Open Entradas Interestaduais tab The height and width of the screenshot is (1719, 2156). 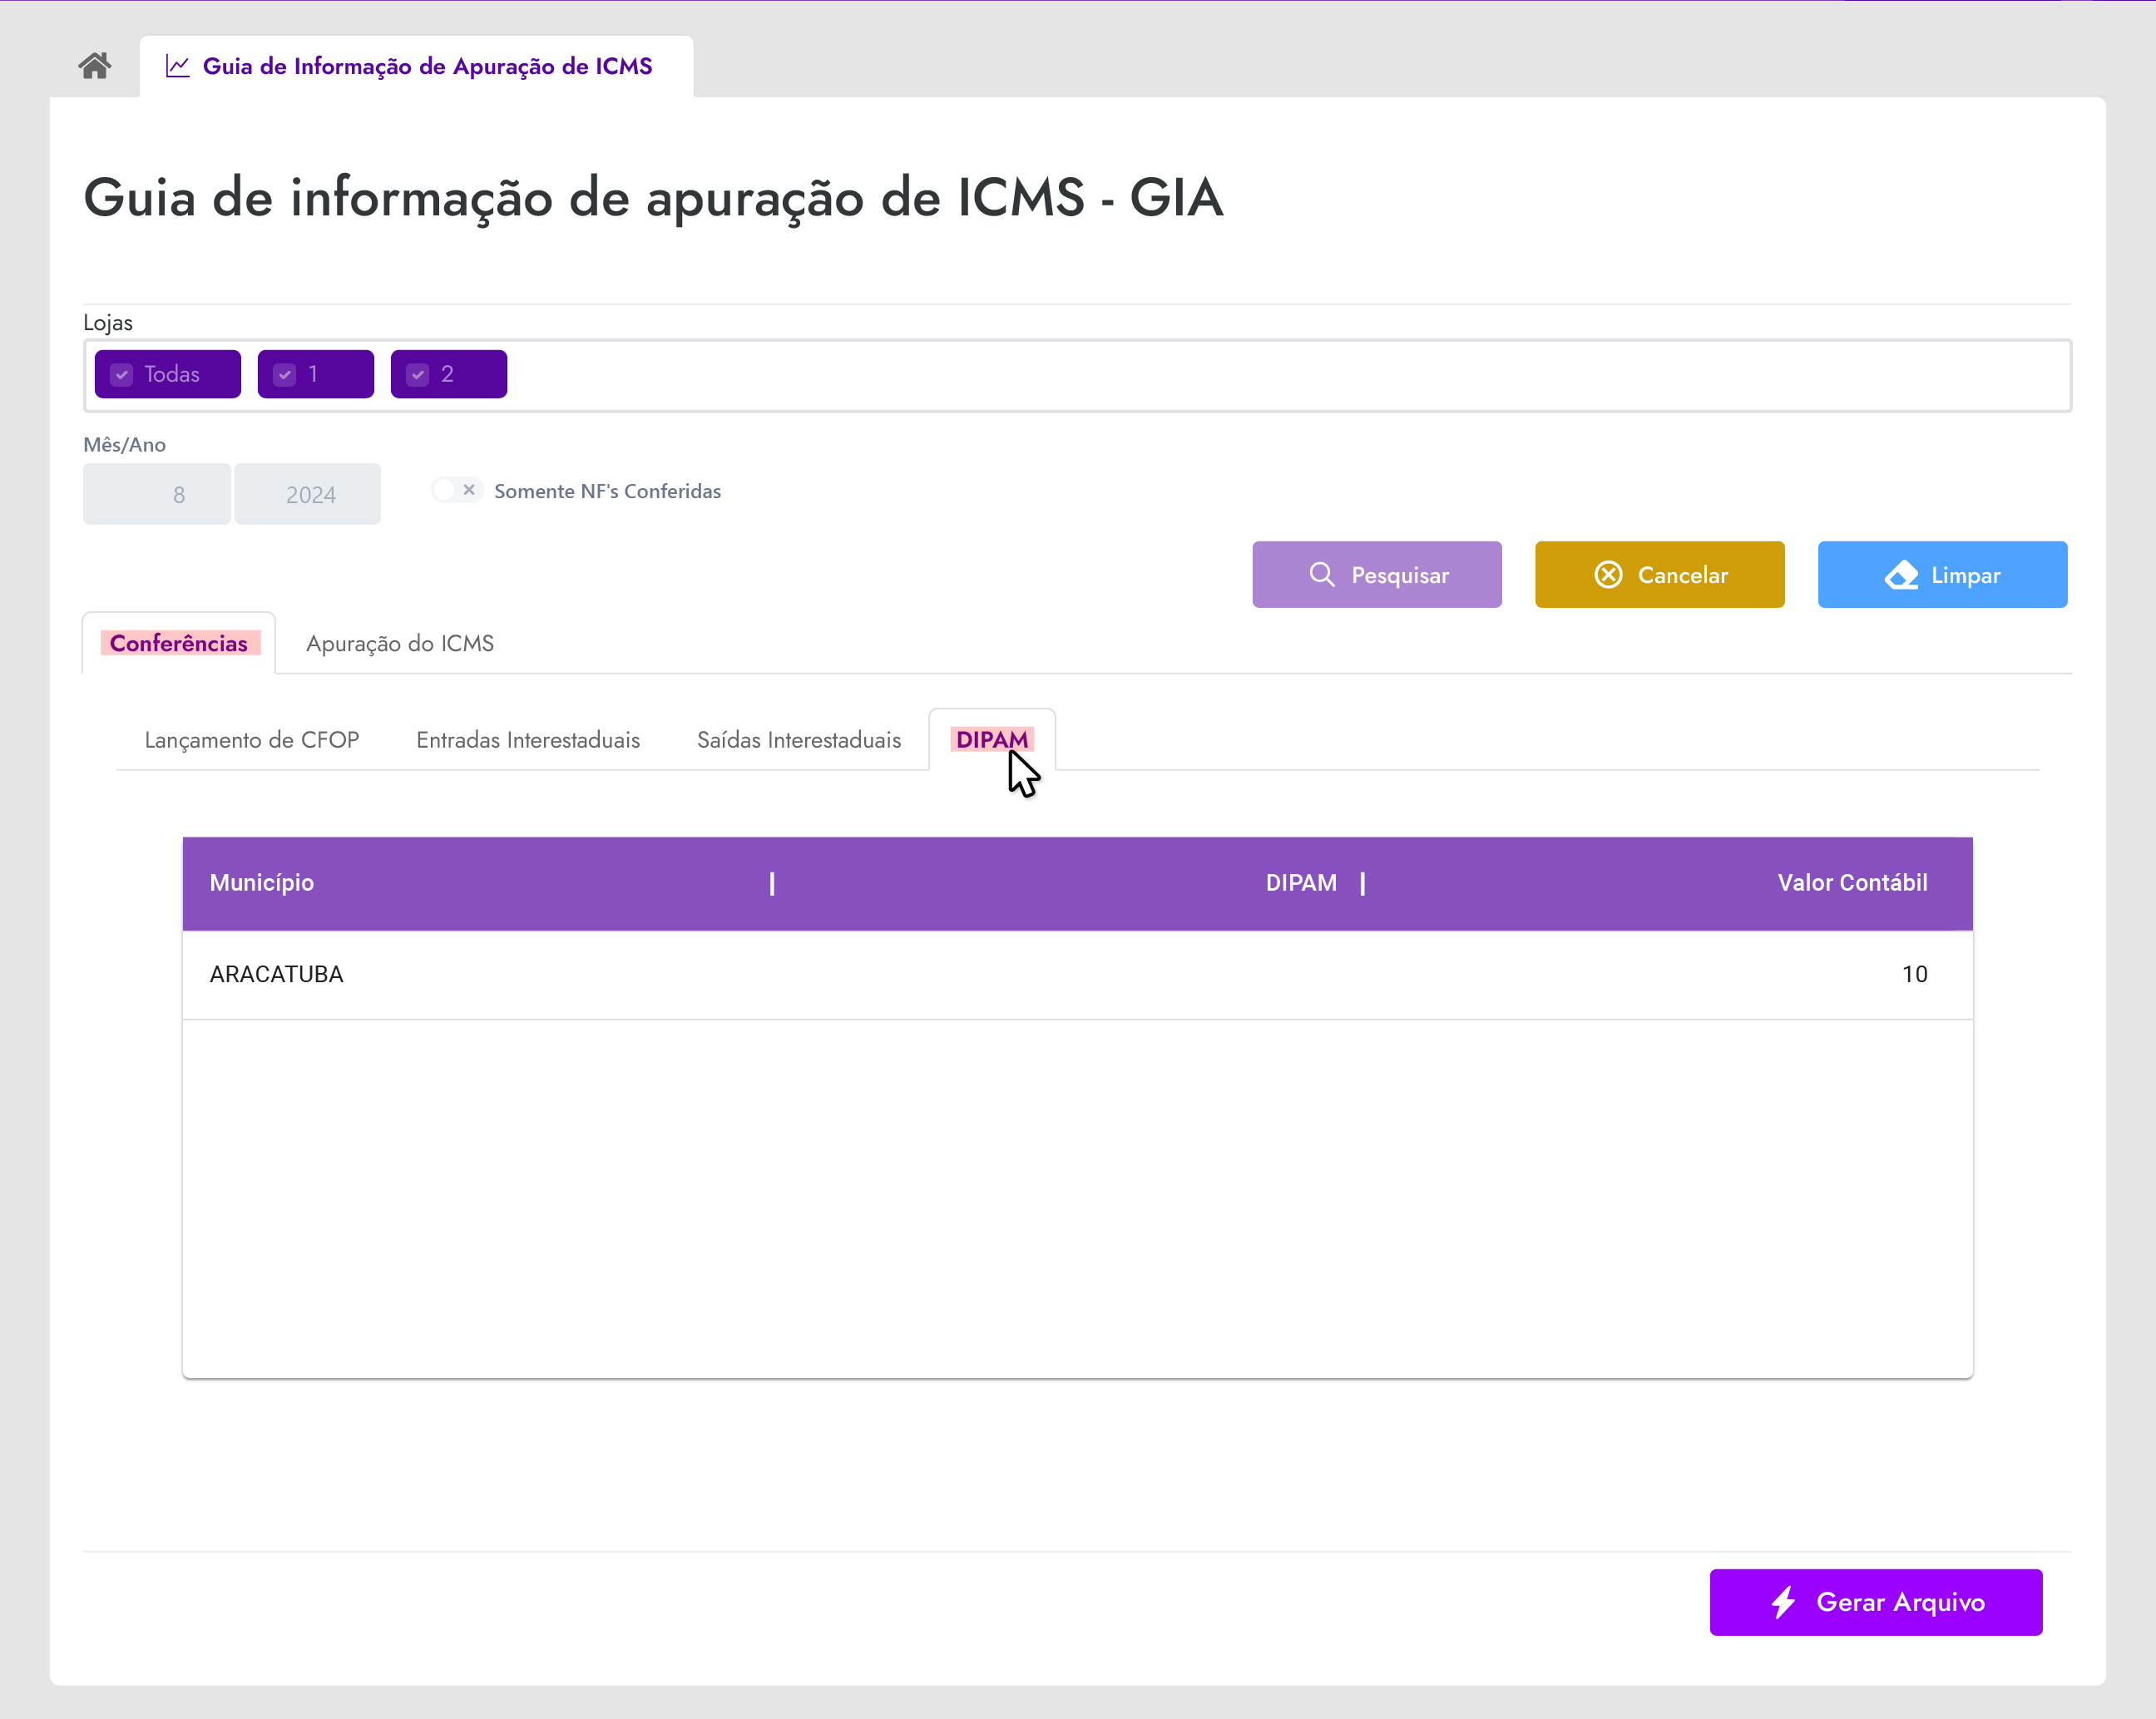coord(528,740)
